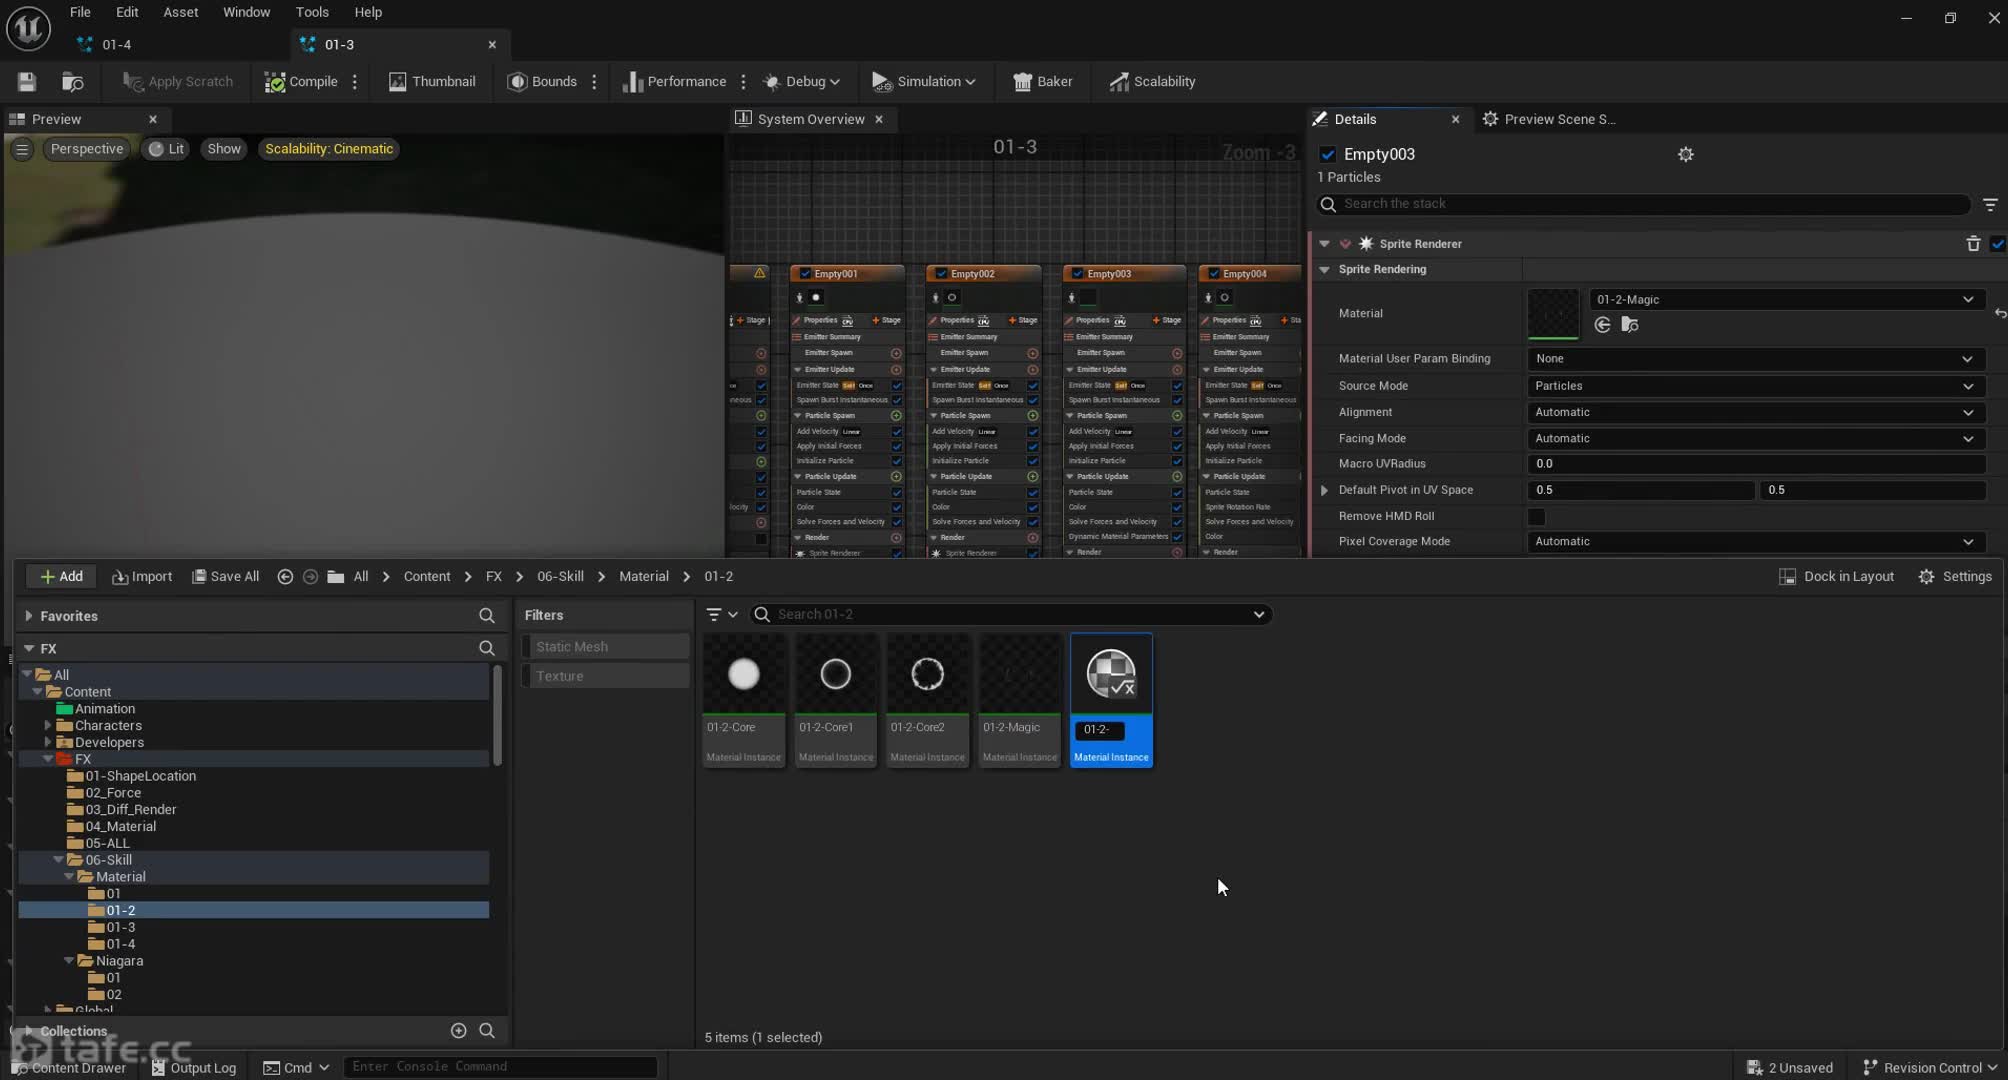Click the Thumbnail toolbar button
The height and width of the screenshot is (1080, 2008).
coord(432,82)
